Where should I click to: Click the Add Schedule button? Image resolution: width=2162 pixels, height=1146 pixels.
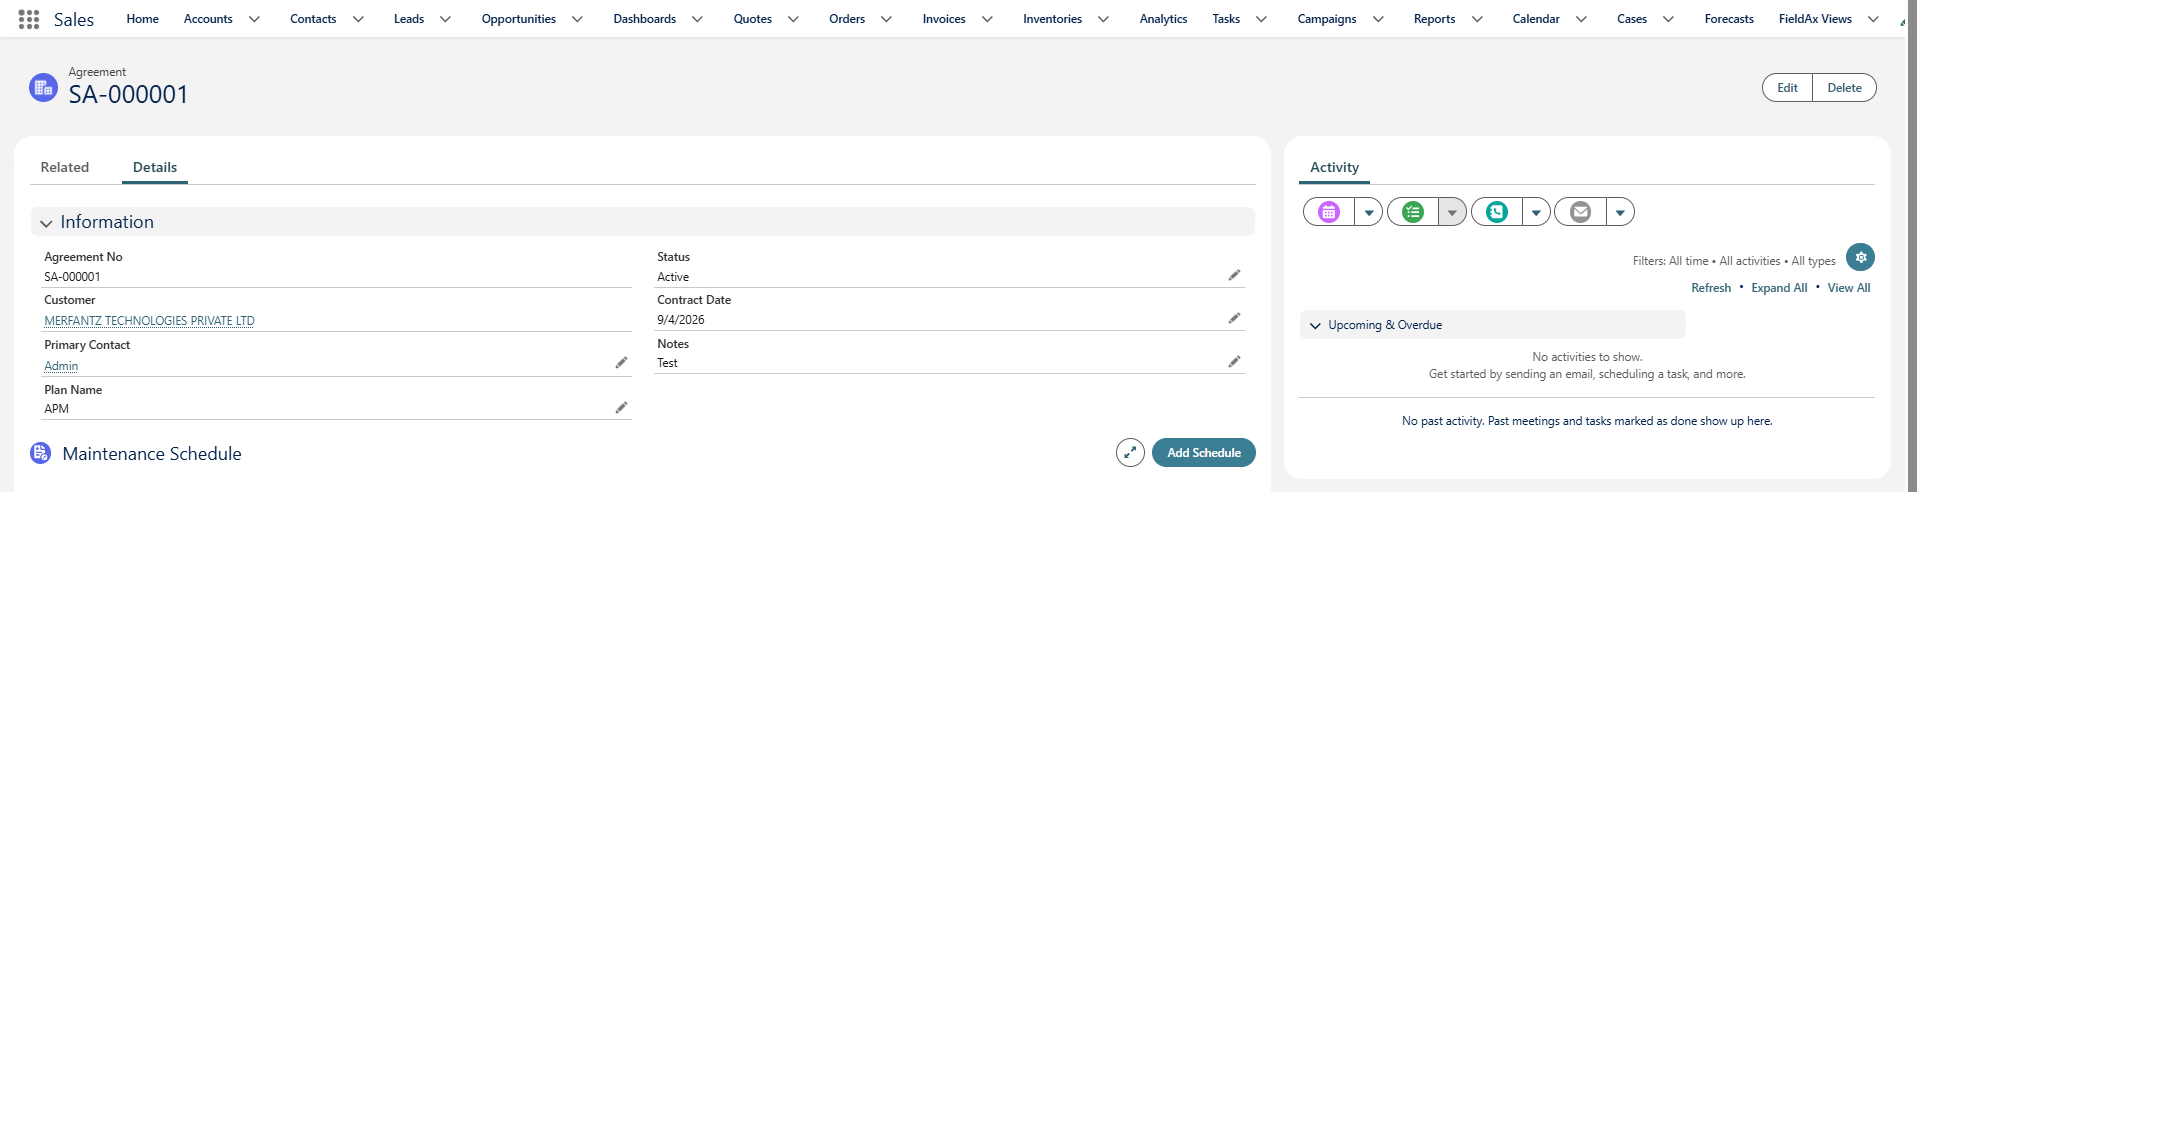[1204, 453]
